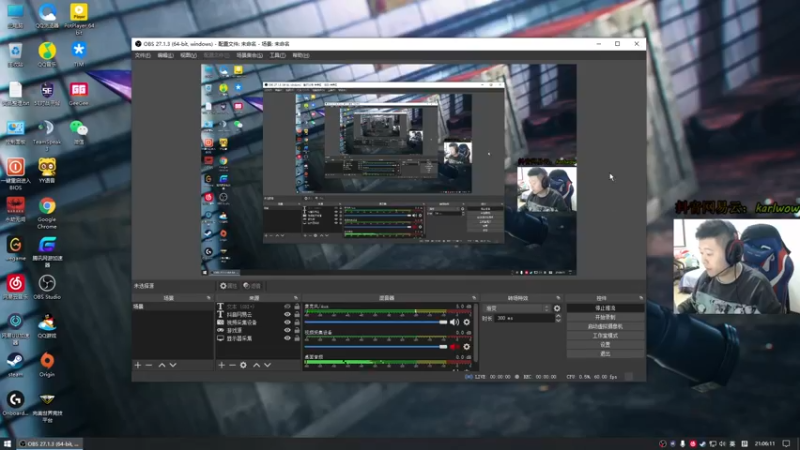Increase transition duration with stepper arrows

click(558, 316)
